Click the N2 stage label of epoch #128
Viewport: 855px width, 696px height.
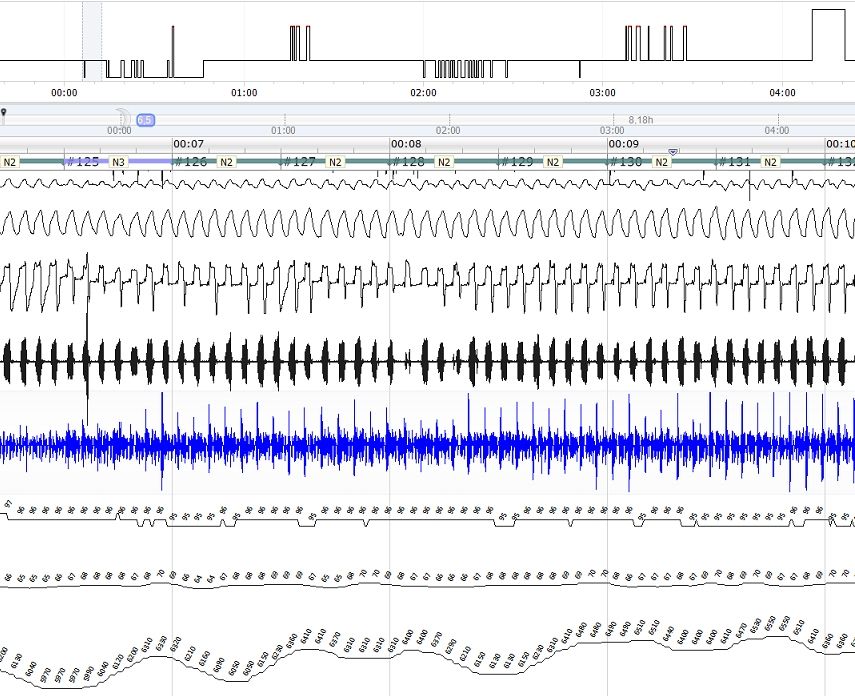click(x=444, y=162)
